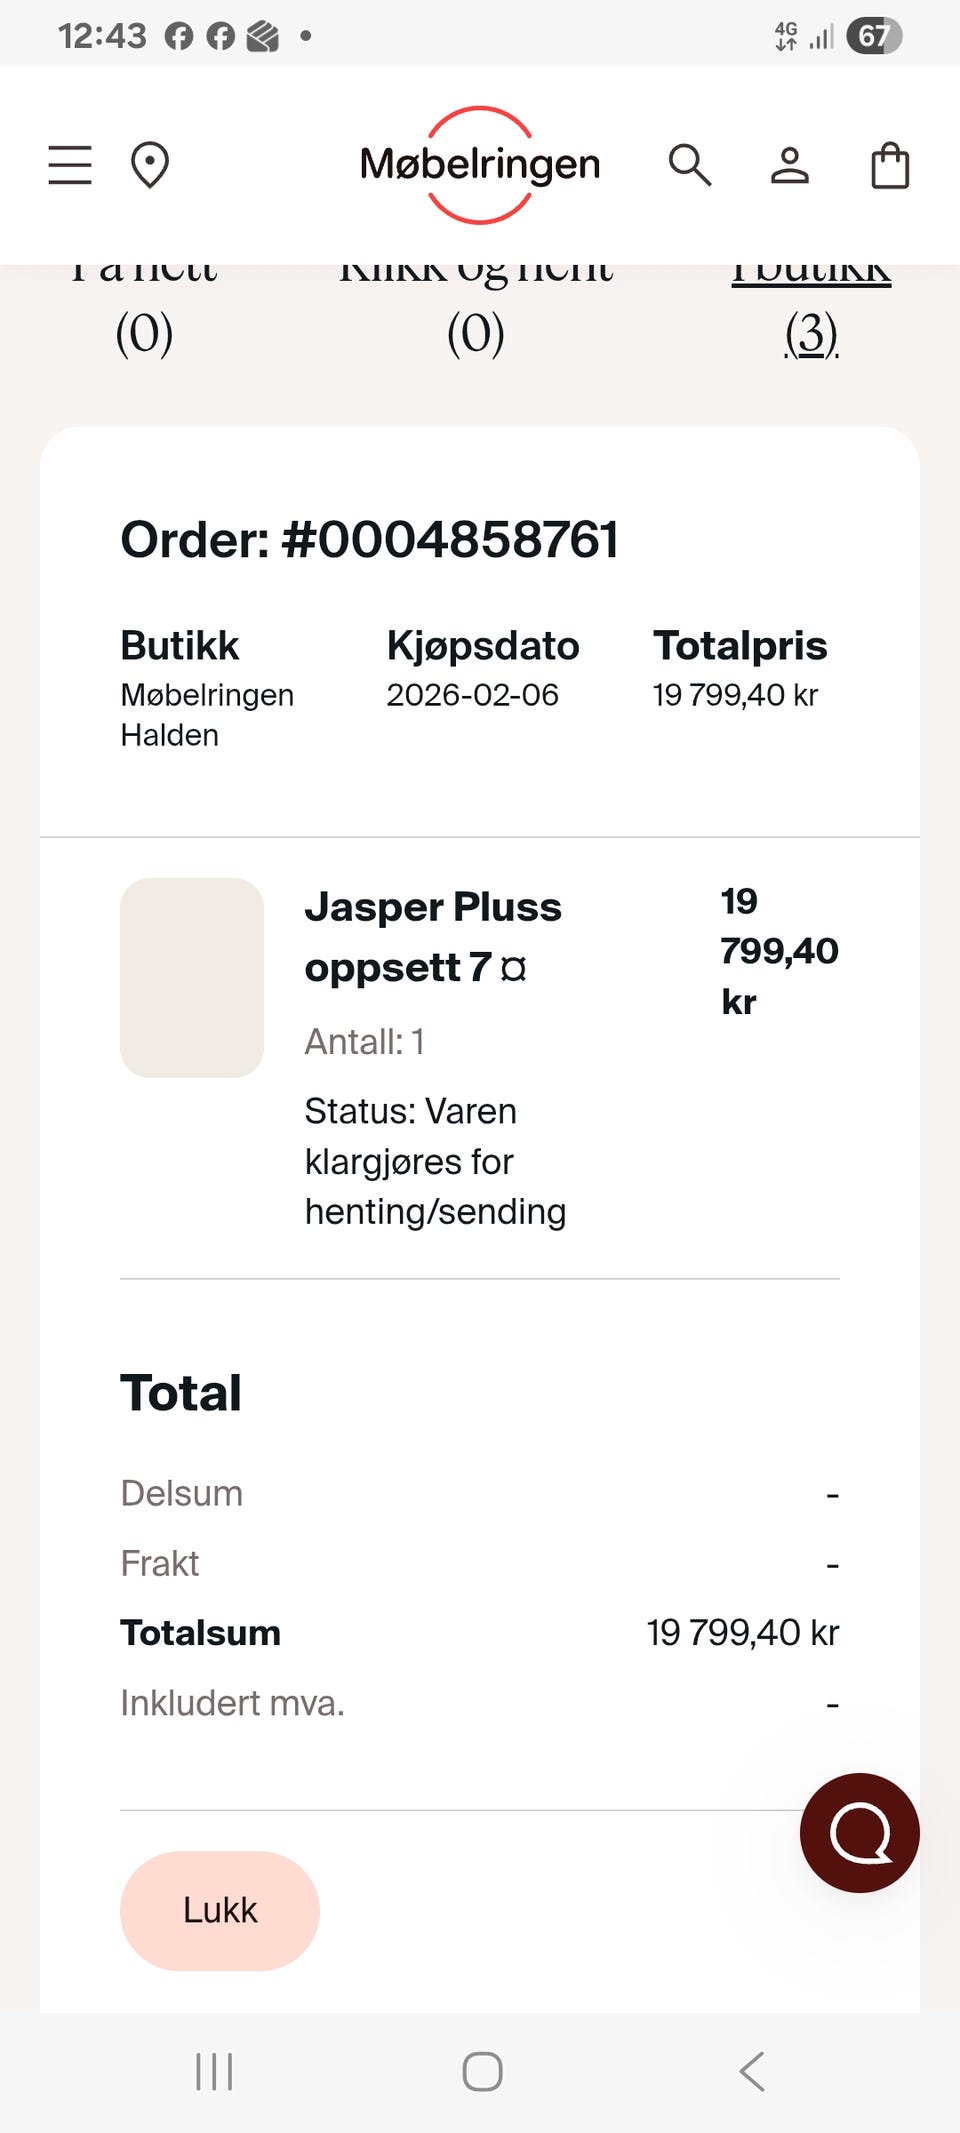Open Jasper Pluss oppsett 7 product title
Viewport: 960px width, 2133px height.
[433, 937]
